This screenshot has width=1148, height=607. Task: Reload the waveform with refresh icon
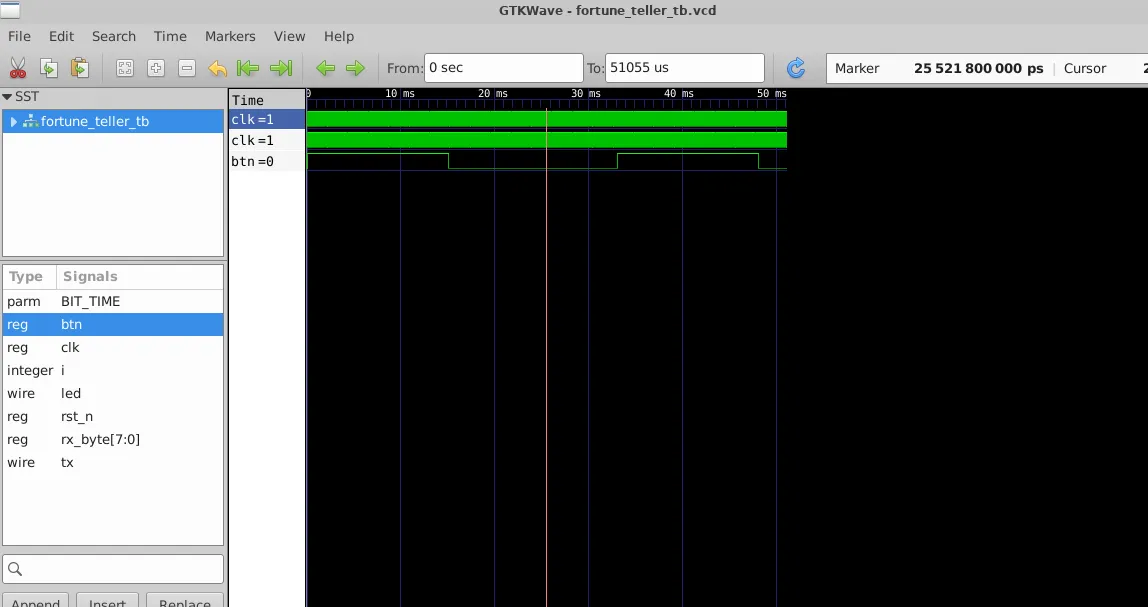coord(796,68)
